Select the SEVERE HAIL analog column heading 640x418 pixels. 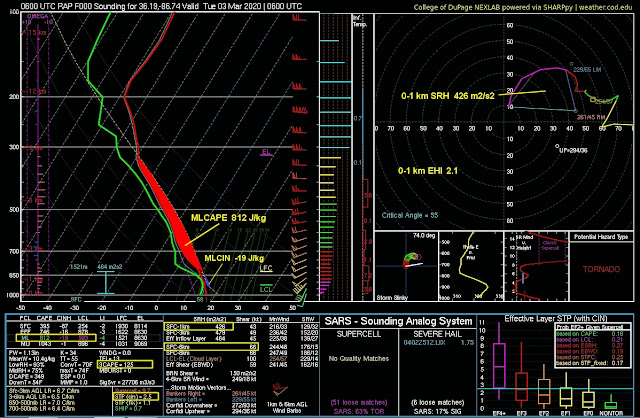[x=438, y=334]
